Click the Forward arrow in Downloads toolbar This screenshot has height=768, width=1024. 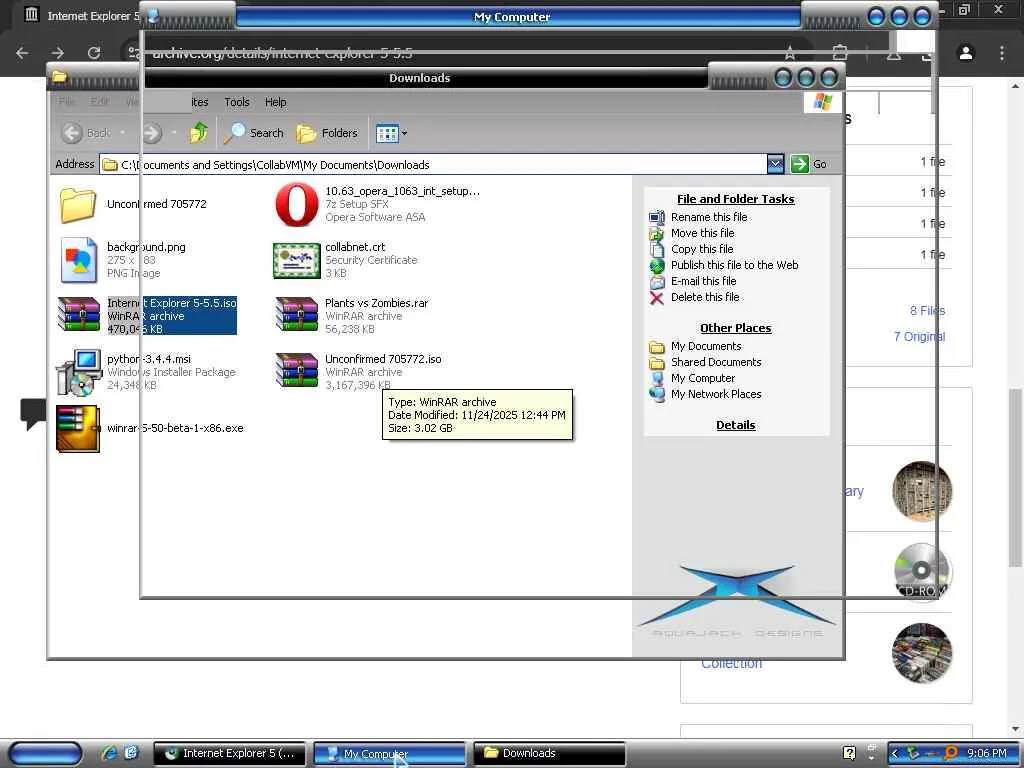point(152,133)
